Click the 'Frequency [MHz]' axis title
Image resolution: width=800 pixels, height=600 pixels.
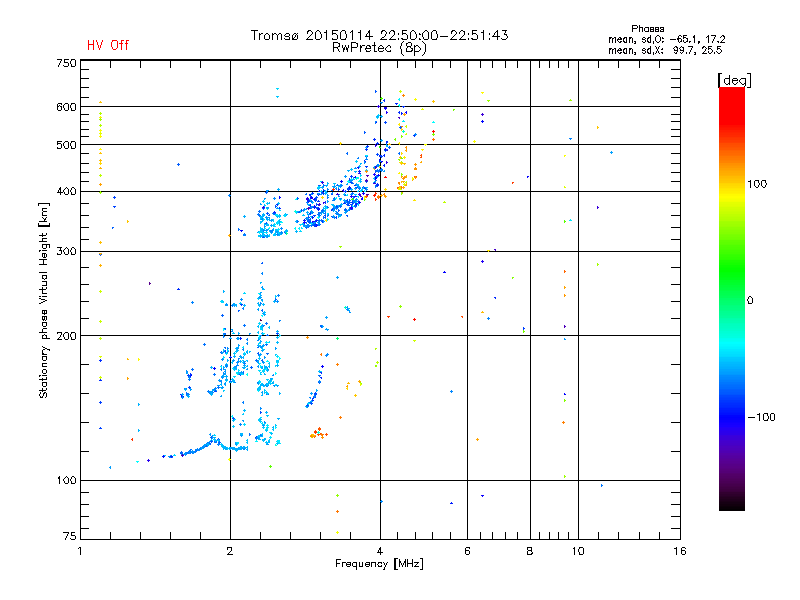tap(379, 564)
